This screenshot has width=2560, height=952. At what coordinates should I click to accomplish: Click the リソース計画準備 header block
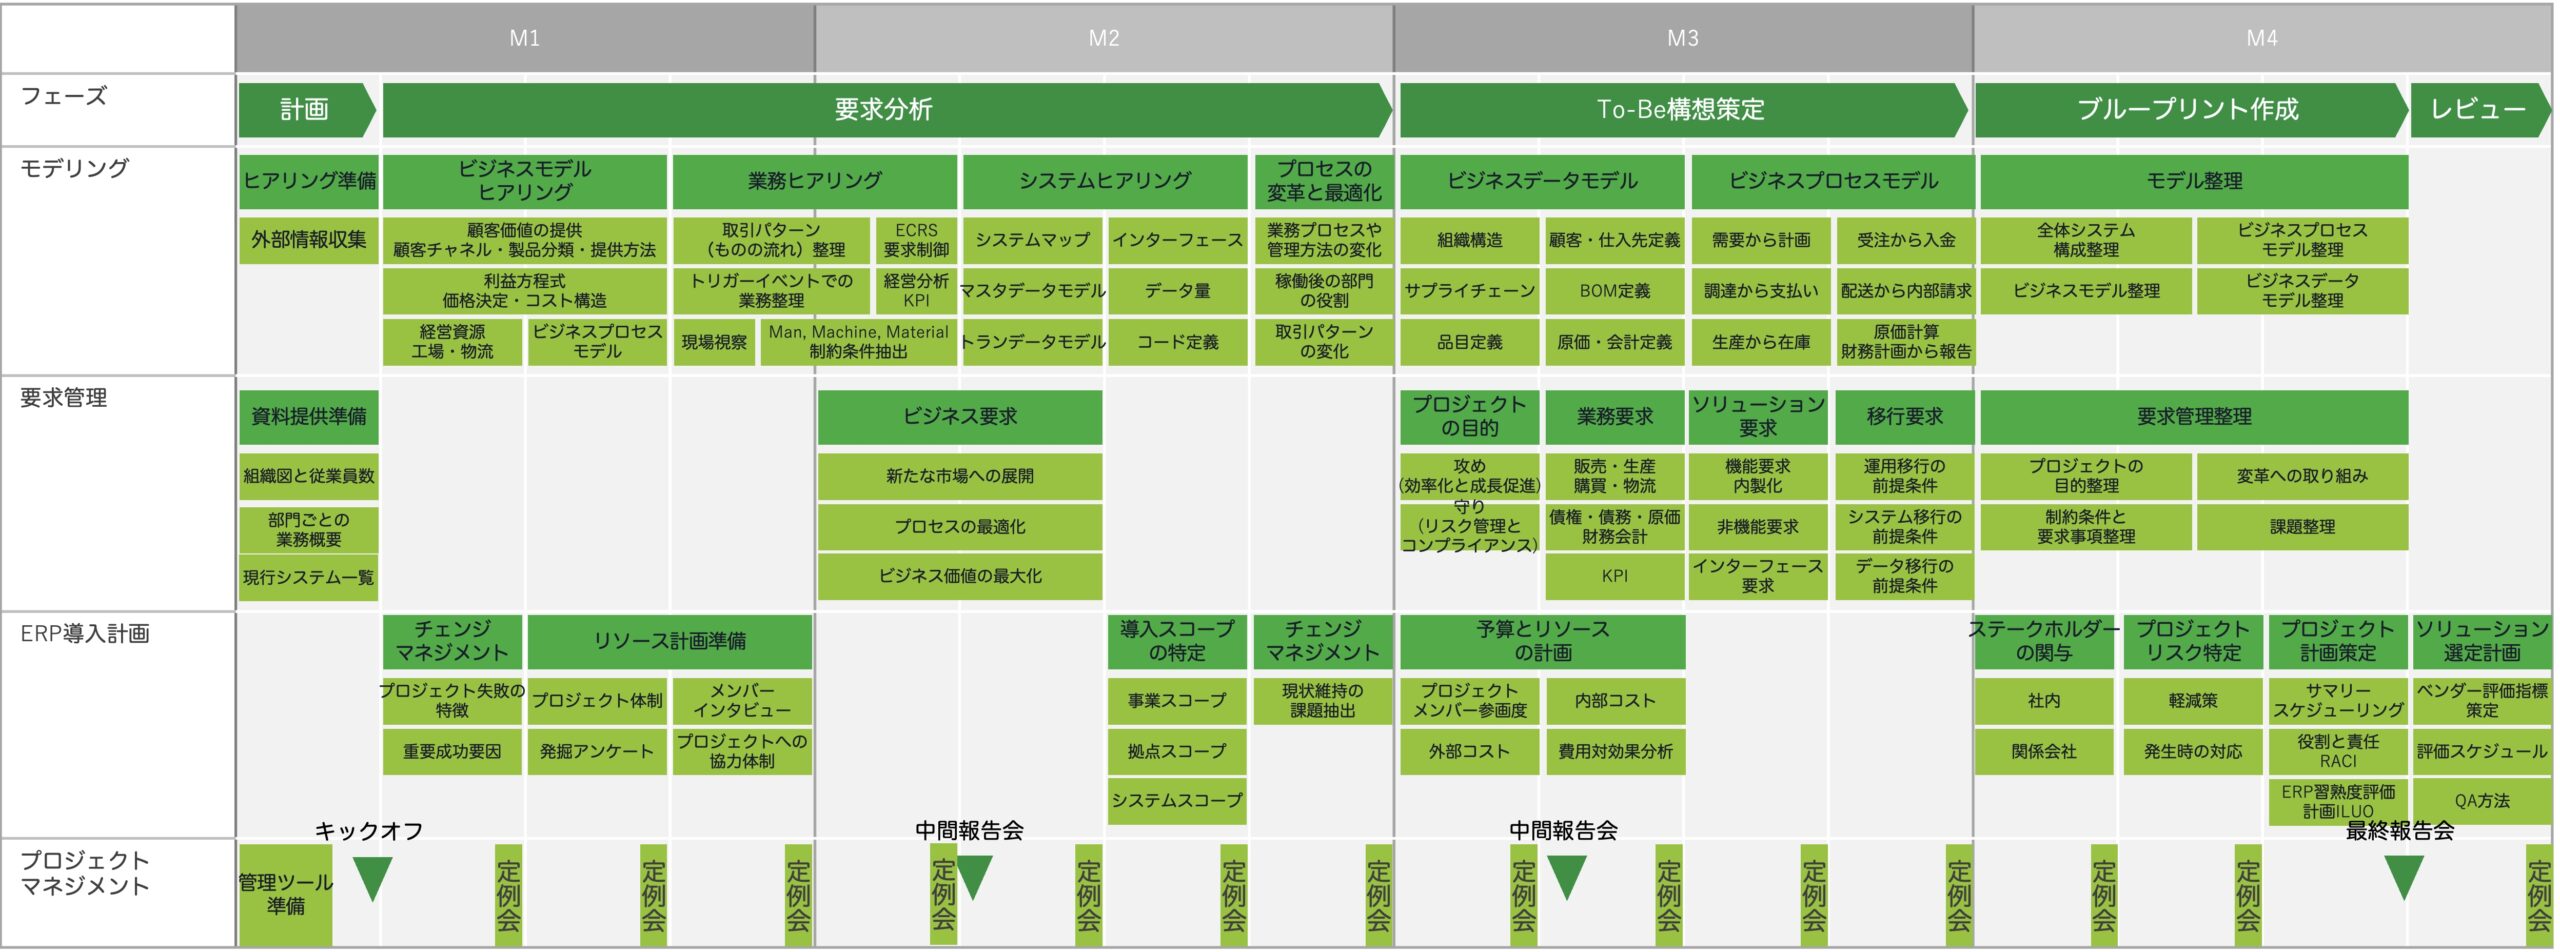pyautogui.click(x=669, y=641)
